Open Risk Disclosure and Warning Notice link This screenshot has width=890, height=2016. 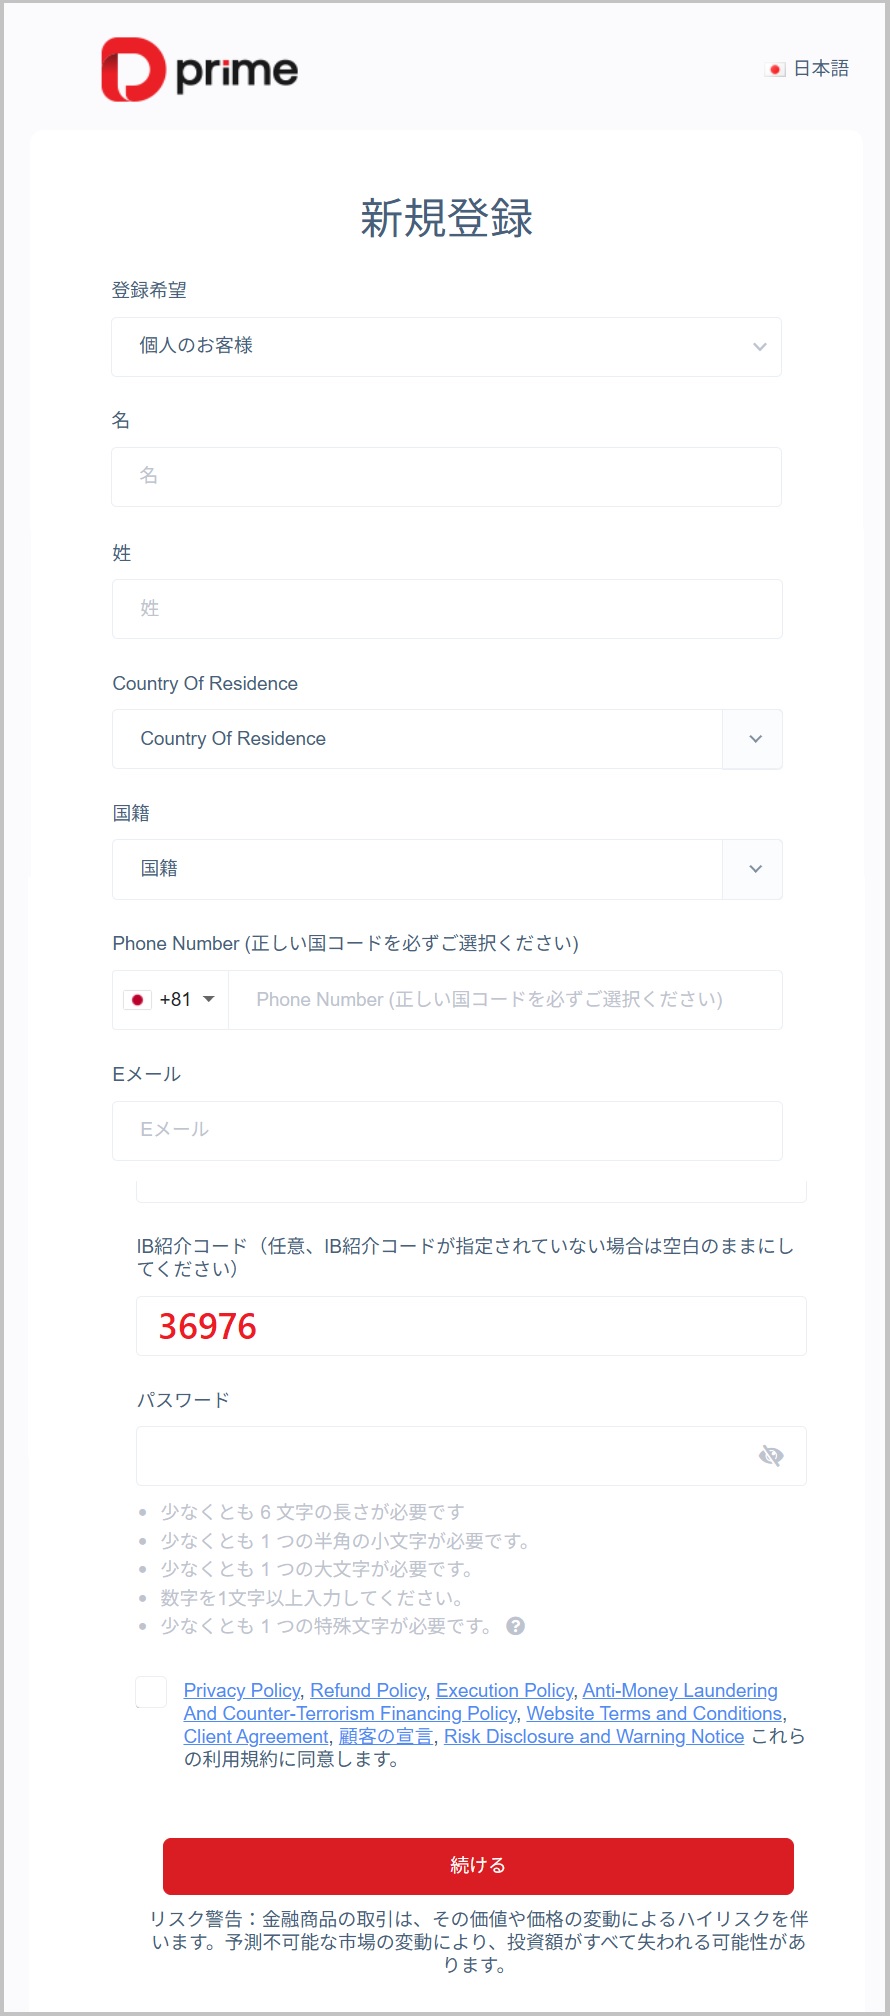tap(594, 1736)
